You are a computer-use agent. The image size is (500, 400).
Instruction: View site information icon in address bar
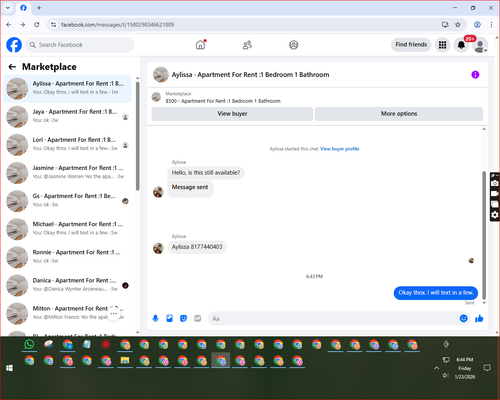tap(53, 25)
